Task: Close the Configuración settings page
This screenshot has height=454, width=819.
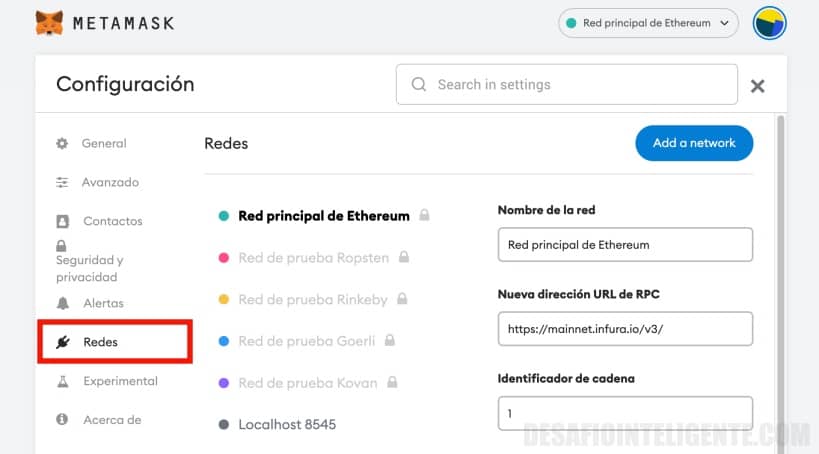Action: click(x=757, y=86)
